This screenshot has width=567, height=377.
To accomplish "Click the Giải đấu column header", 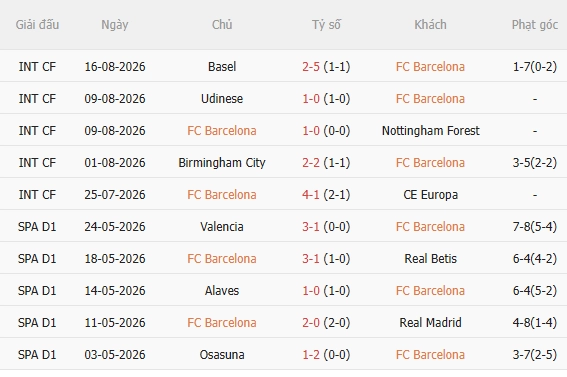I will (x=37, y=25).
